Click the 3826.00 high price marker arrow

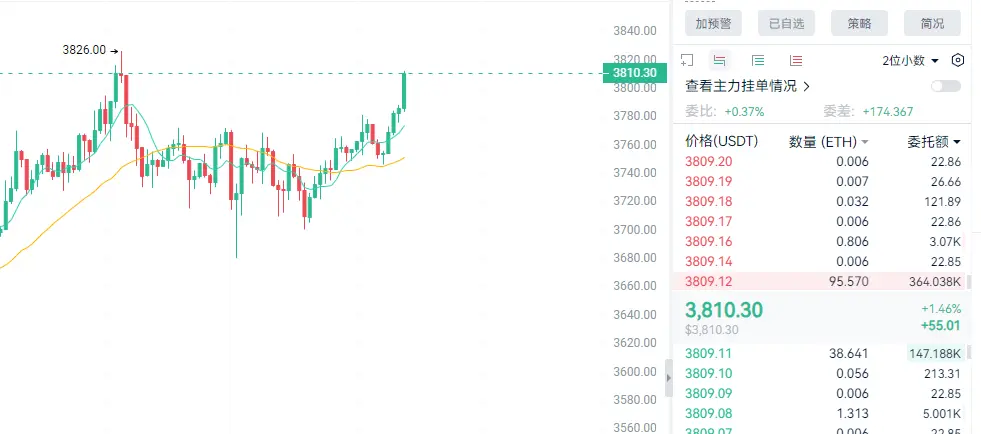[114, 49]
